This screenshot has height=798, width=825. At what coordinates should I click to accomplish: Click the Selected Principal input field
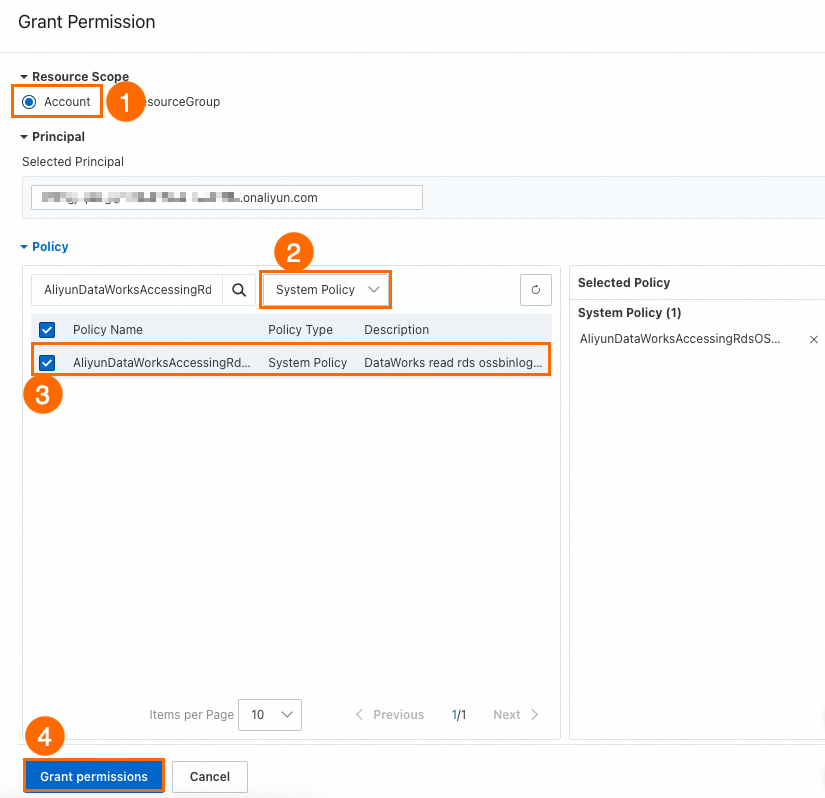pos(227,197)
